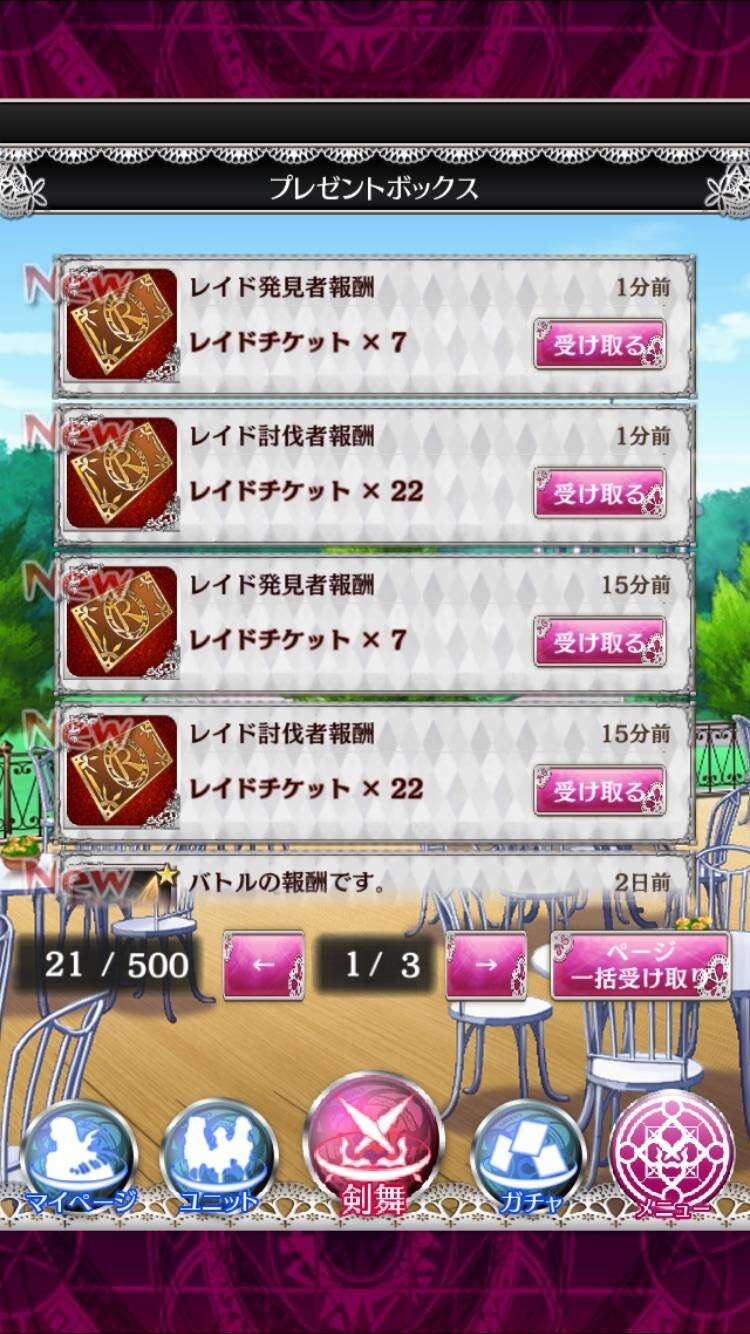Tap ページ一括受け取り to claim whole page
This screenshot has width=750, height=1334.
[641, 965]
